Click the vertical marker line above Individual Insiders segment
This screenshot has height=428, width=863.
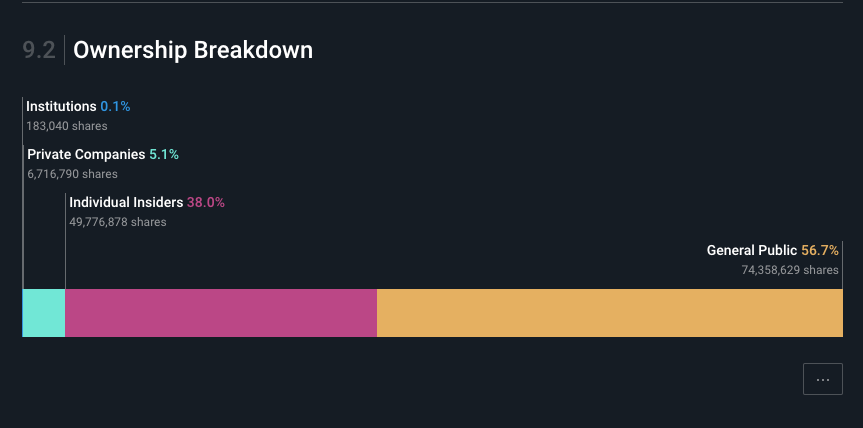pyautogui.click(x=65, y=241)
